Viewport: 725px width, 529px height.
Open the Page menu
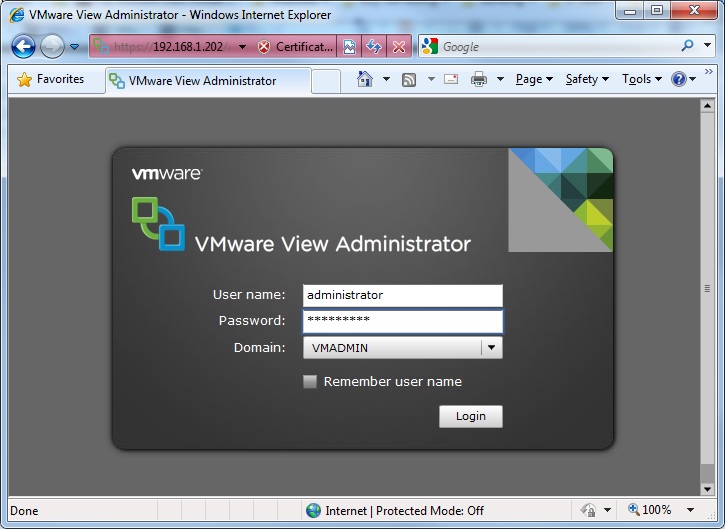point(534,80)
